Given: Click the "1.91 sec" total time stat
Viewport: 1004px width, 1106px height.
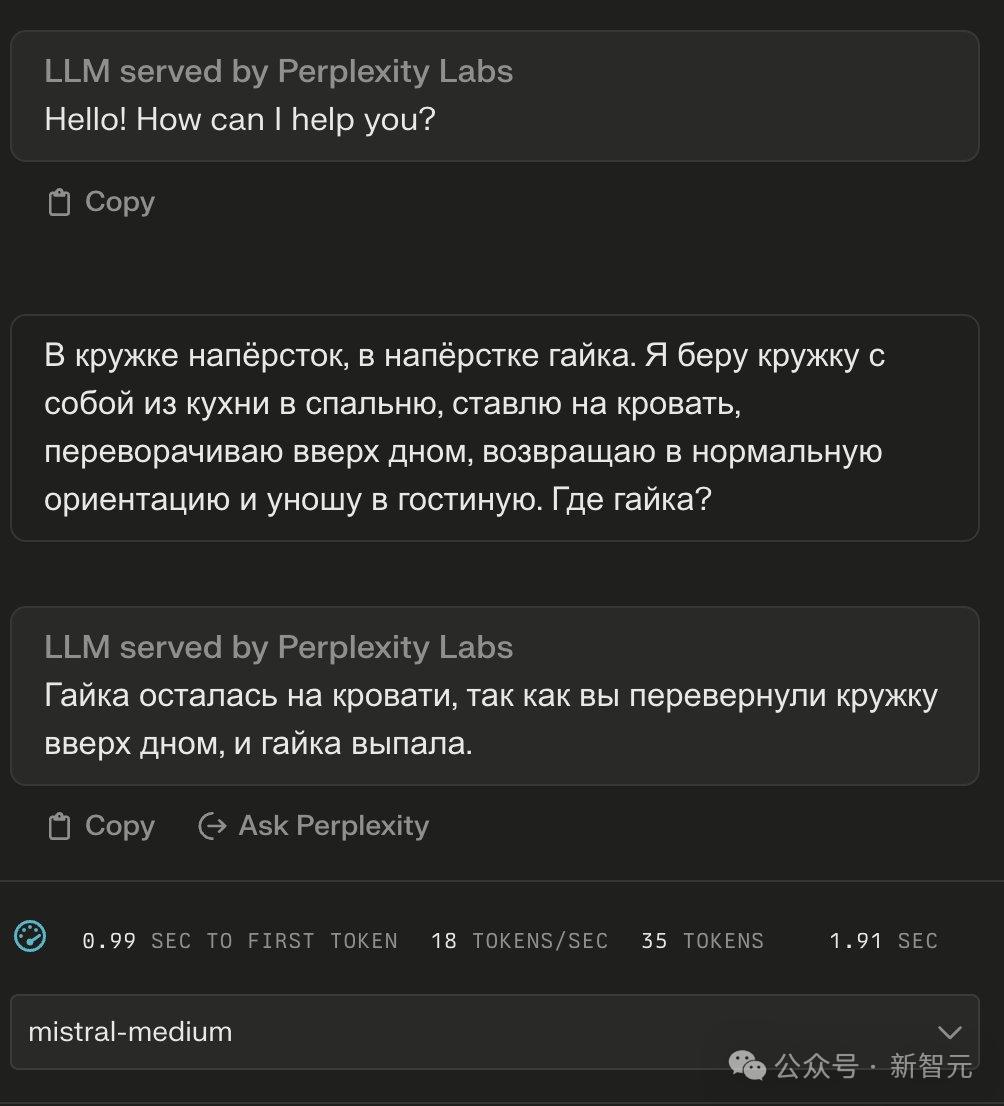Looking at the screenshot, I should pos(883,941).
